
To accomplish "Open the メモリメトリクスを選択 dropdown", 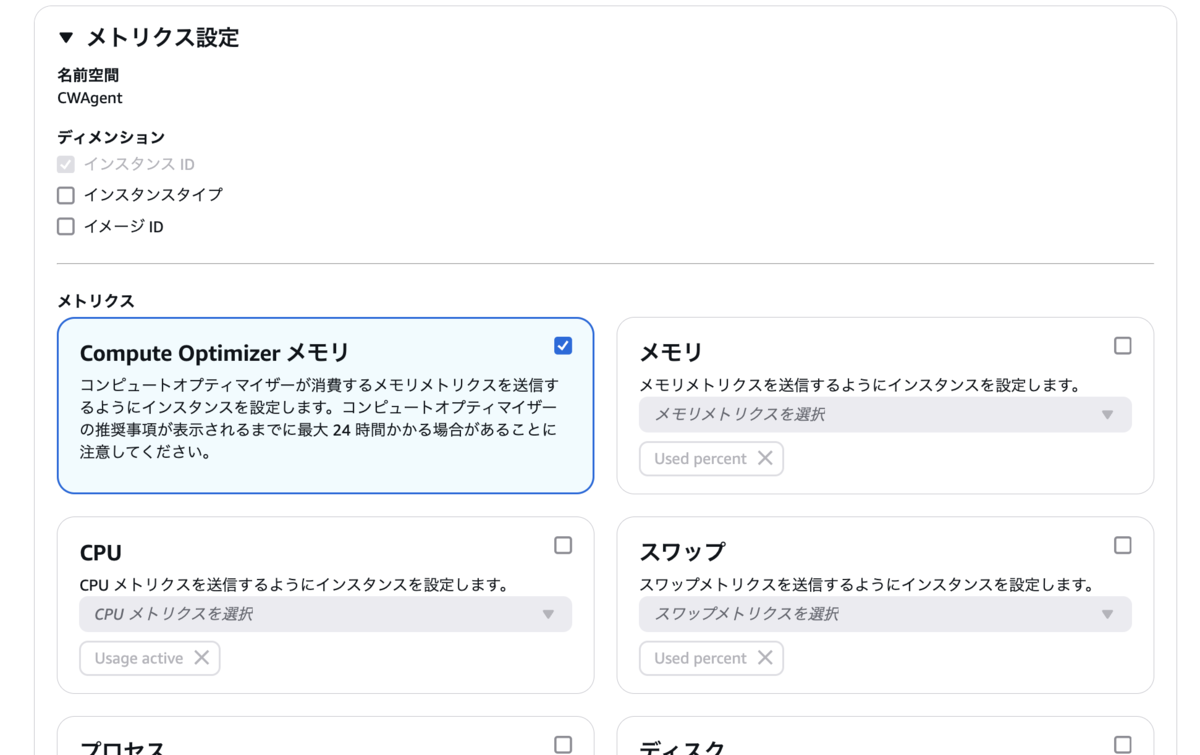I will click(x=885, y=415).
